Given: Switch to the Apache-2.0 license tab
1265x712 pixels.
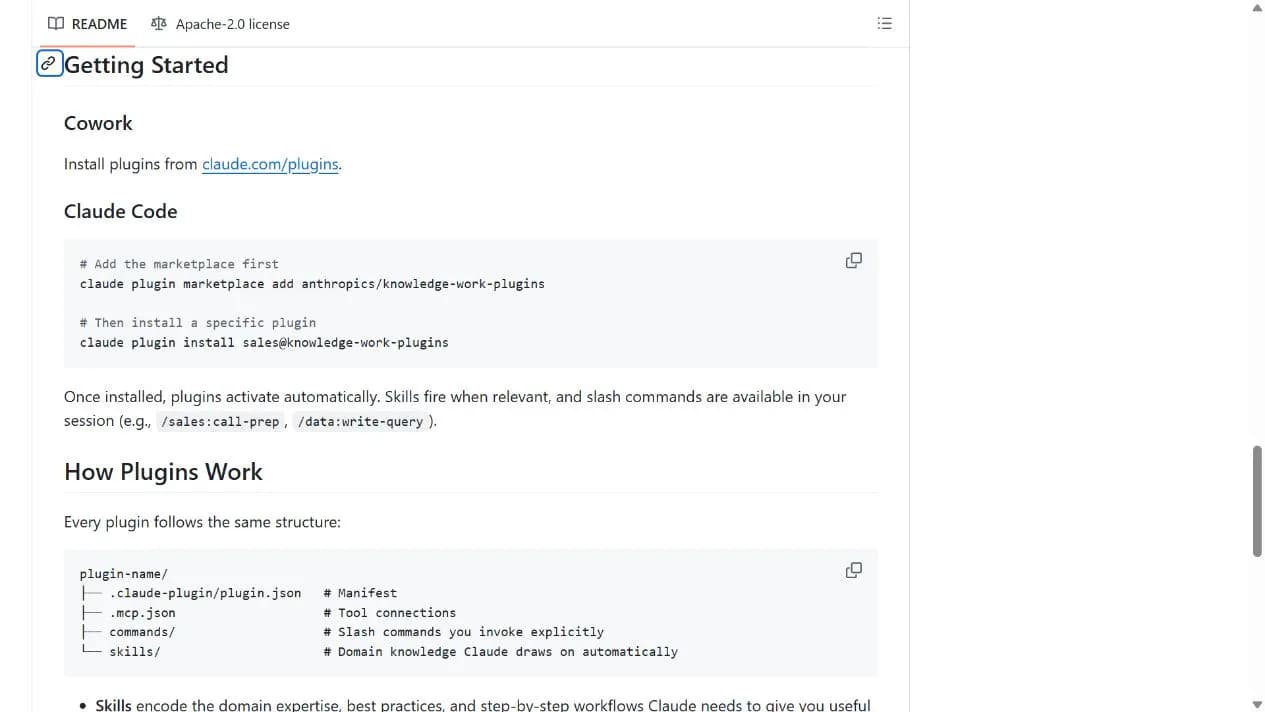Looking at the screenshot, I should 219,24.
